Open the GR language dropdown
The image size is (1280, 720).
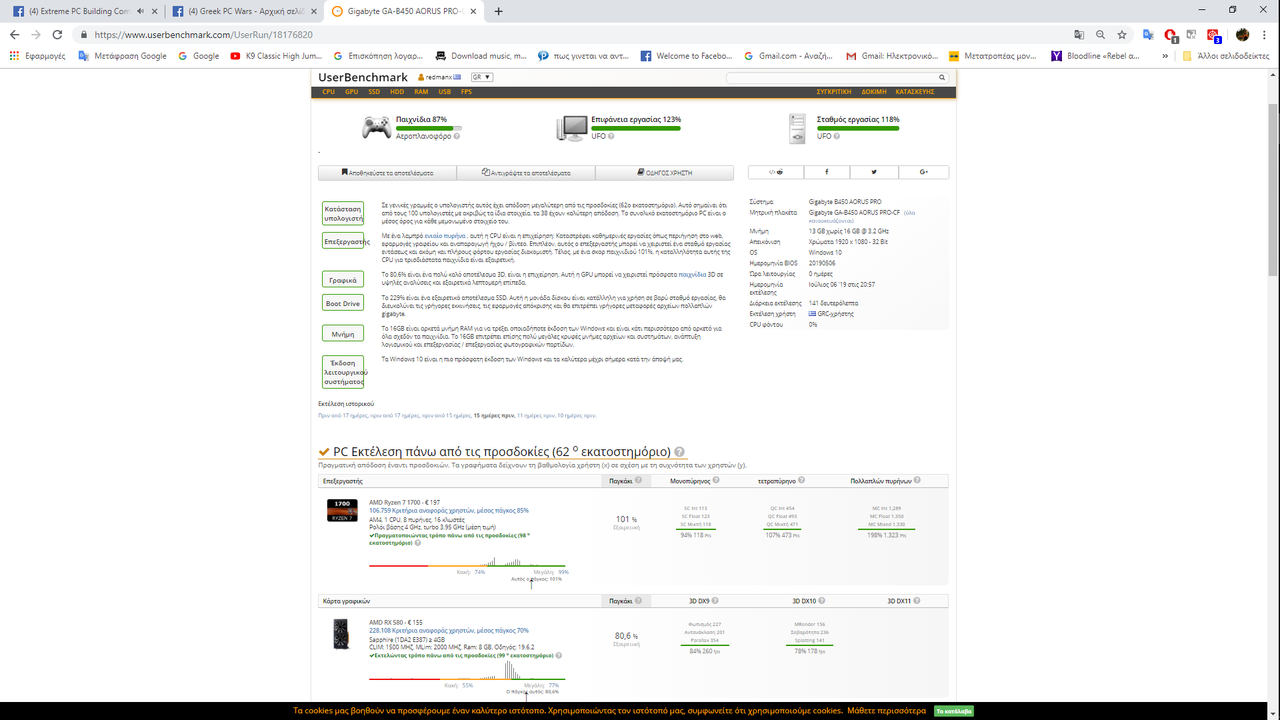point(482,77)
